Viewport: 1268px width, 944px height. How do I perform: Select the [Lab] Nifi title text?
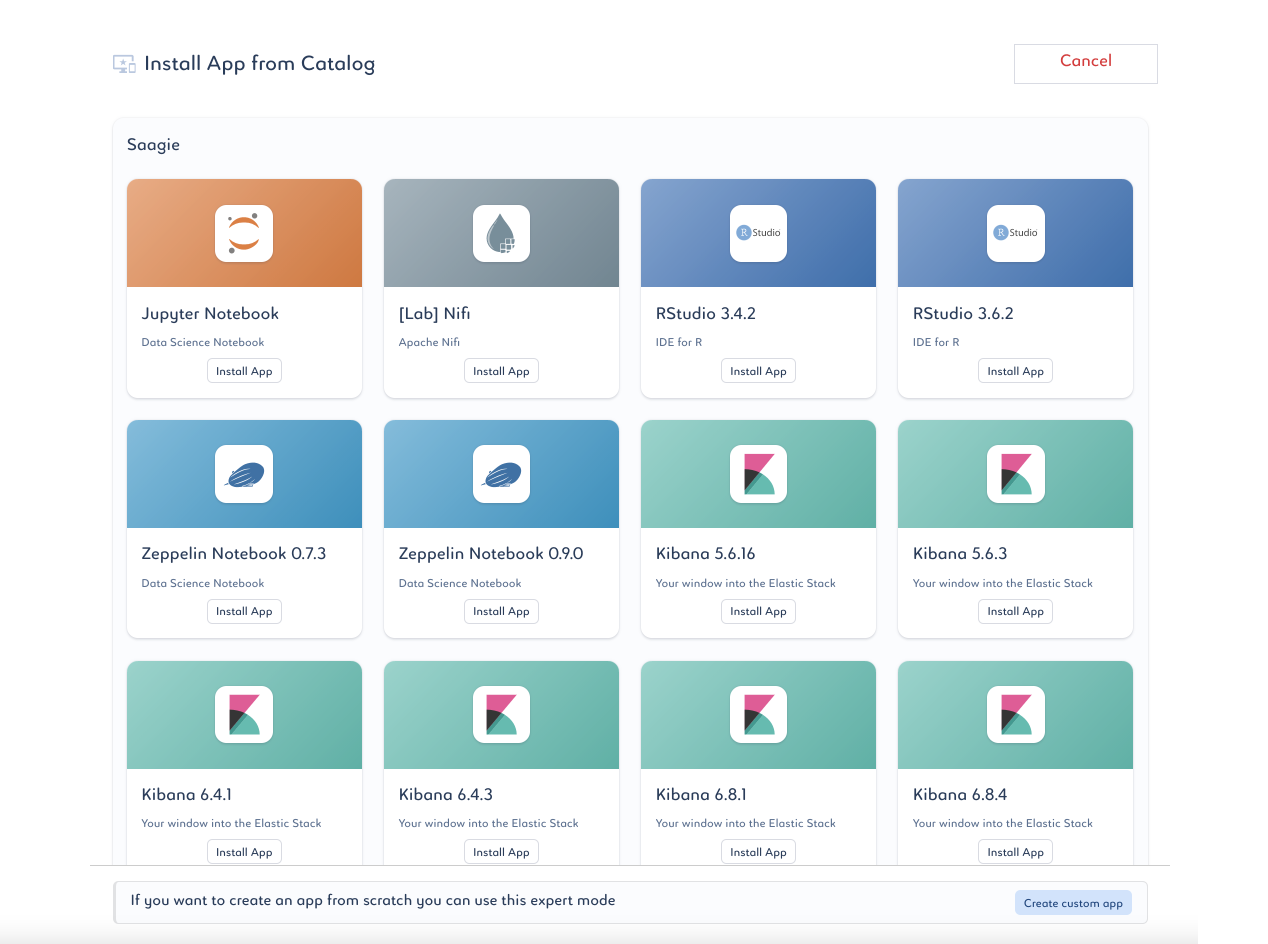434,314
